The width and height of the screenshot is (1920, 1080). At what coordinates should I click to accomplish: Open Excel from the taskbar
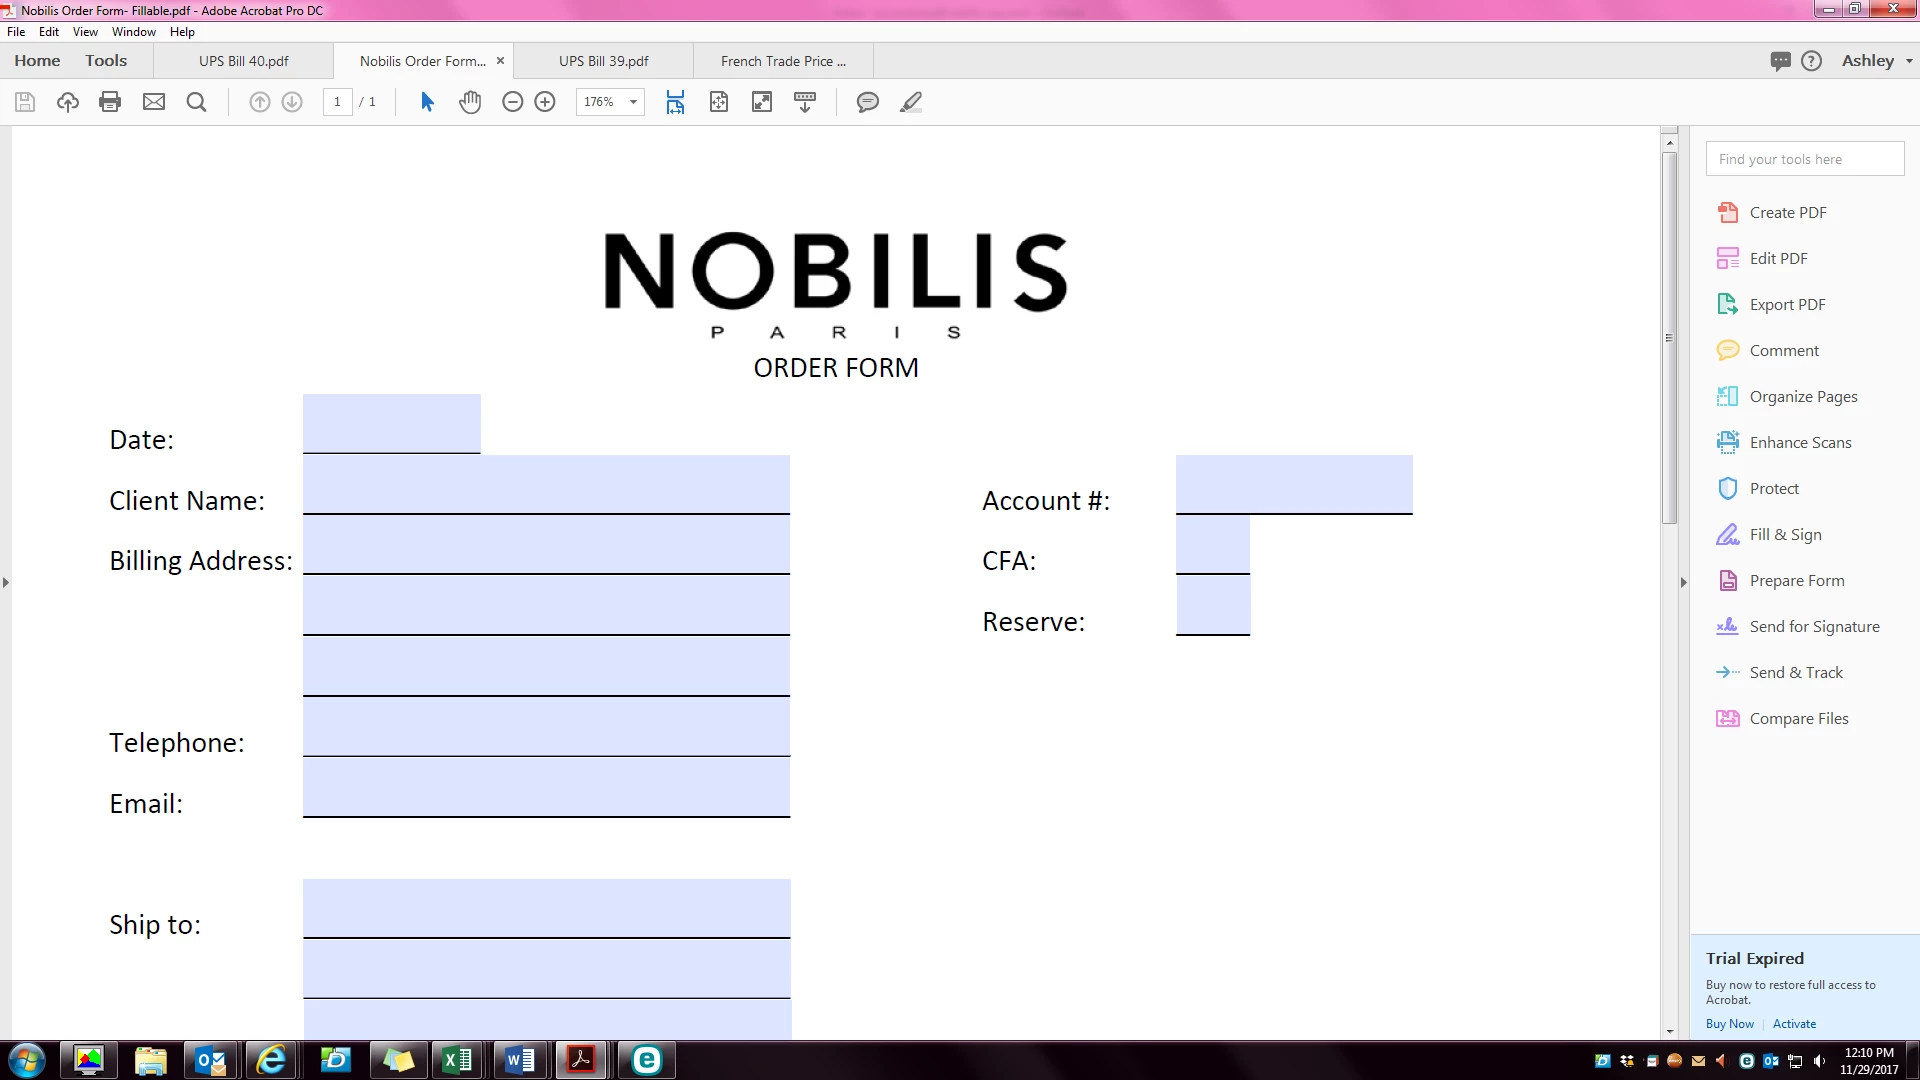tap(457, 1060)
